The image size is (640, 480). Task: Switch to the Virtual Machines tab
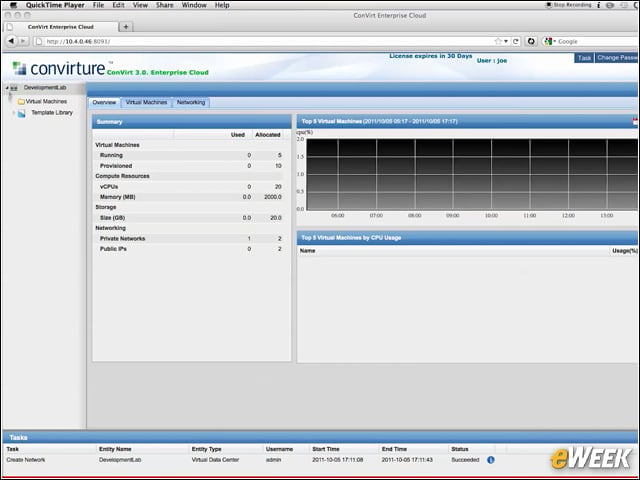click(x=146, y=102)
